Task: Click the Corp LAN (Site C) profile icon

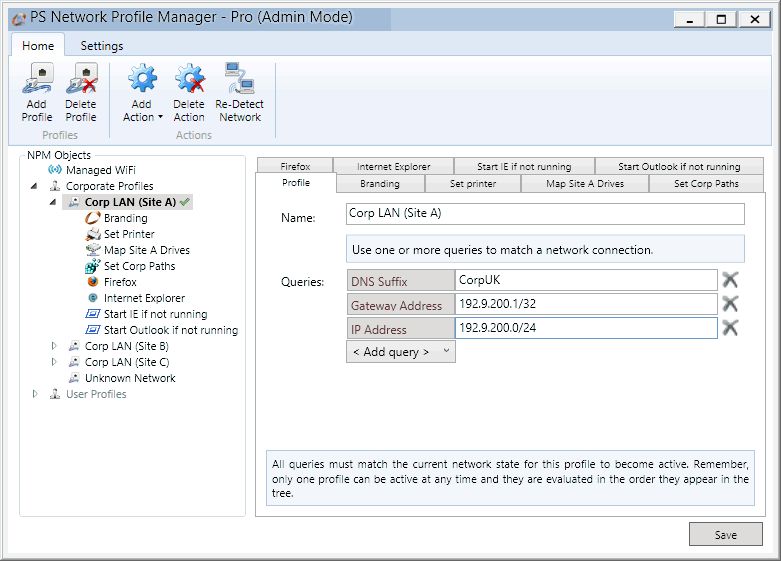Action: tap(74, 362)
